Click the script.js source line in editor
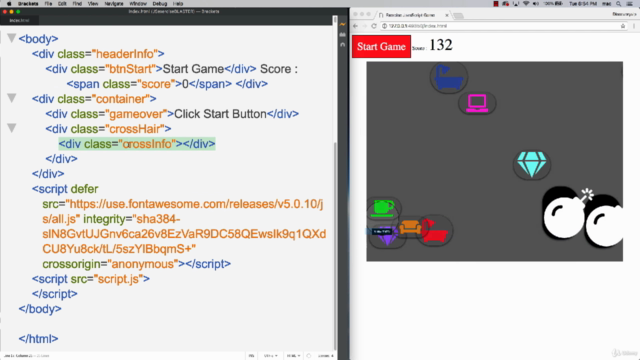 tap(91, 279)
